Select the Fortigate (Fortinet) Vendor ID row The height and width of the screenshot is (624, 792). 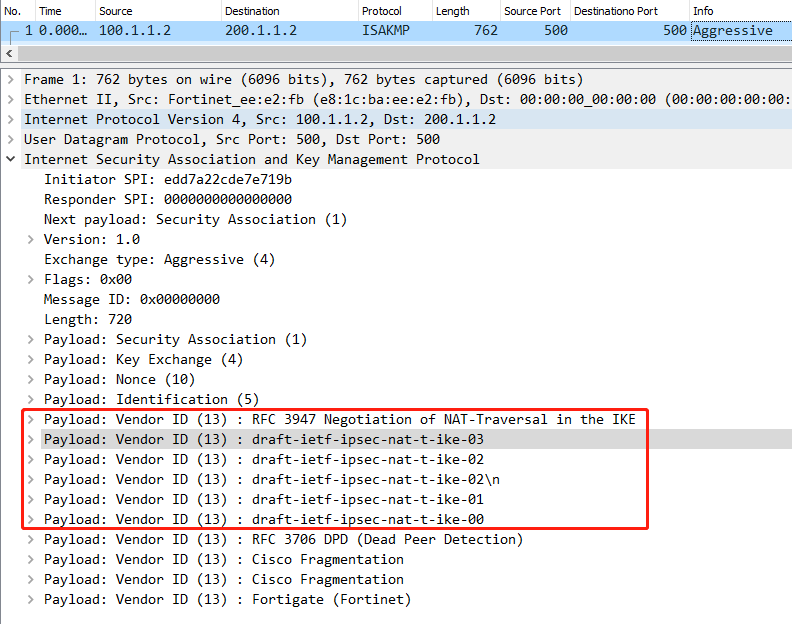pos(227,599)
